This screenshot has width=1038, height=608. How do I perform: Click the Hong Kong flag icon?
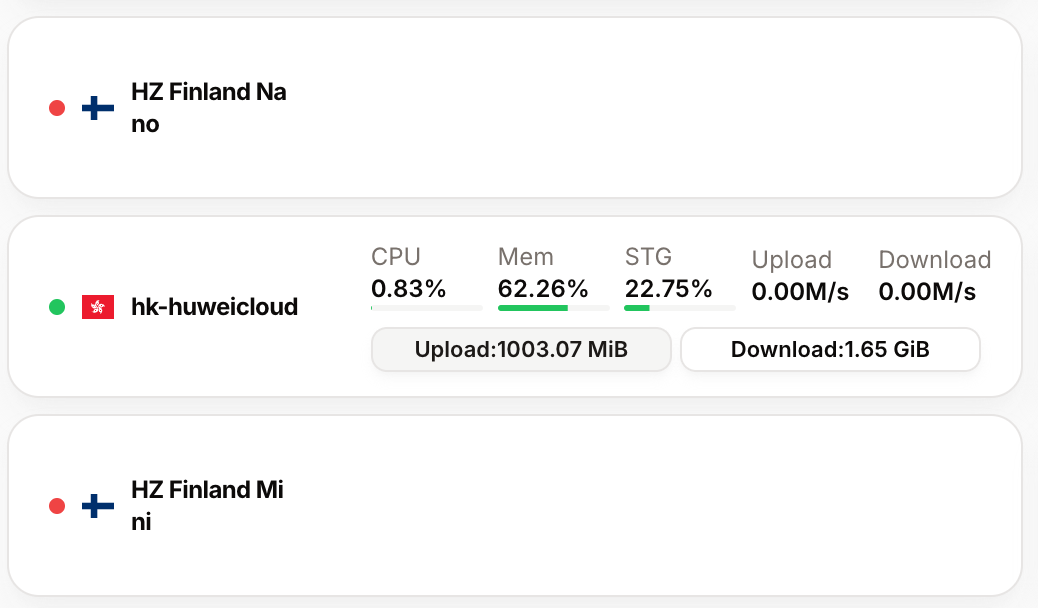(98, 307)
